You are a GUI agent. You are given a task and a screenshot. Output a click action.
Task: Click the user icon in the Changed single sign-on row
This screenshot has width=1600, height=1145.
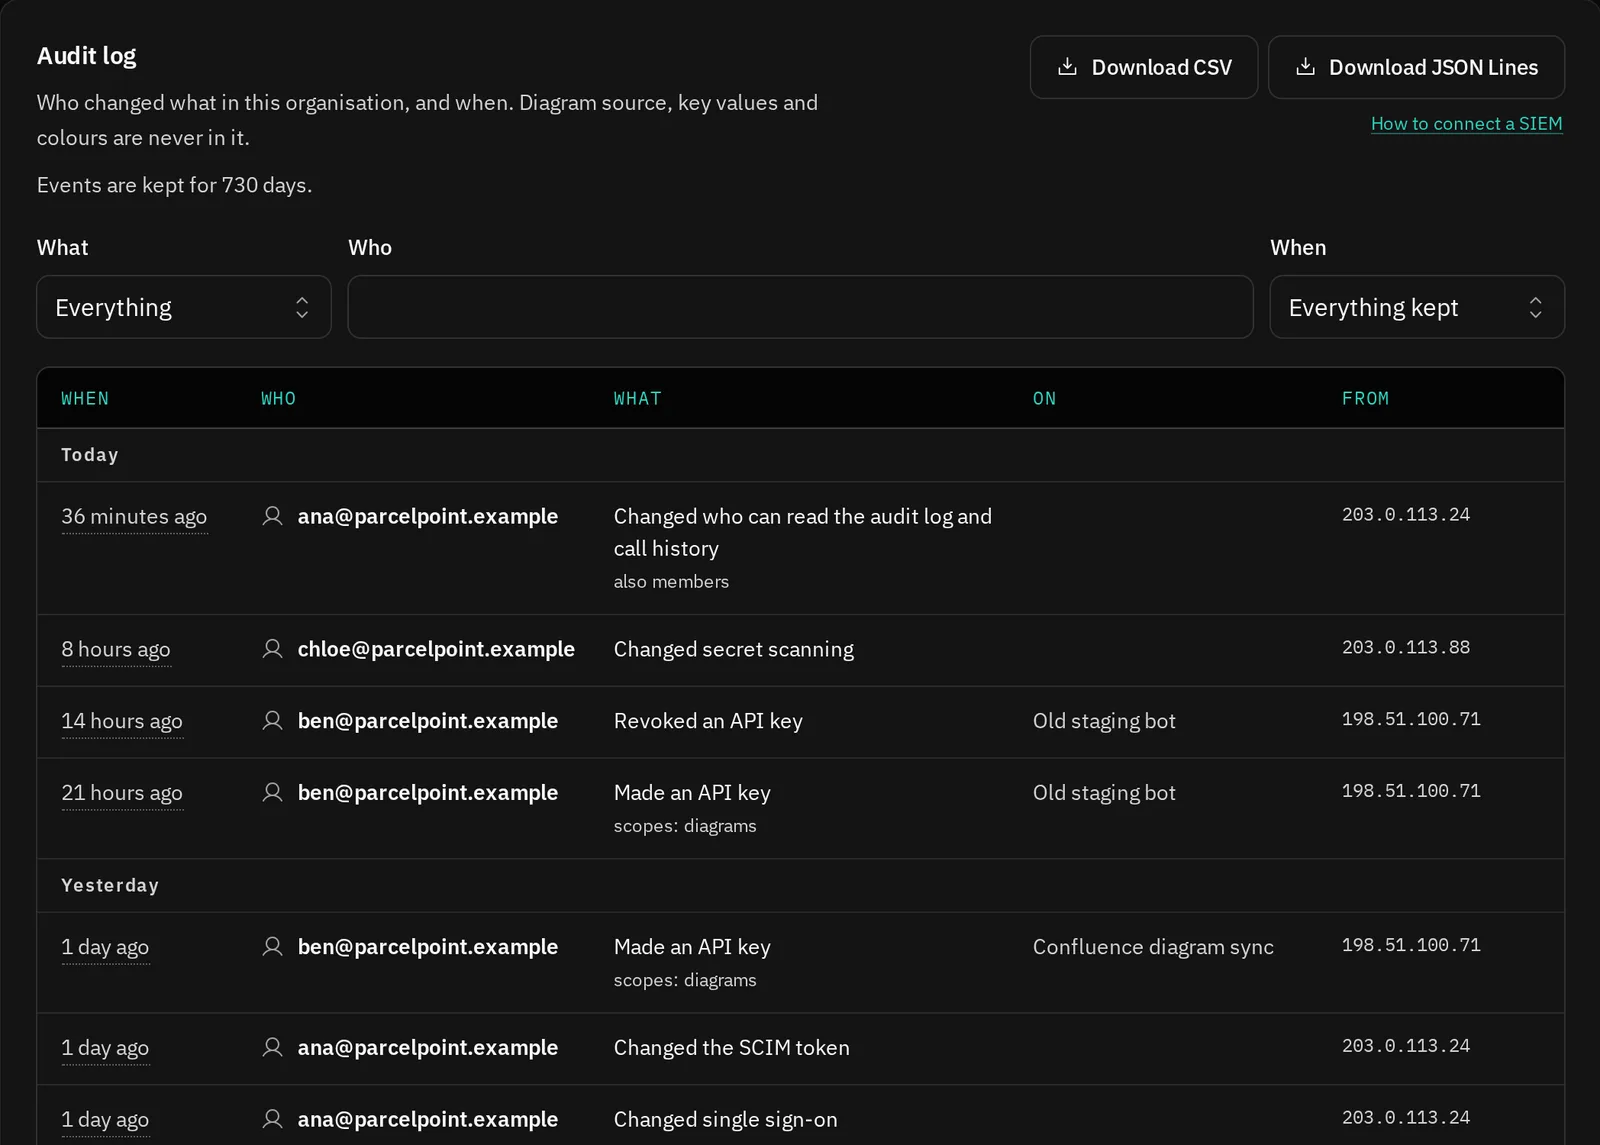(272, 1120)
